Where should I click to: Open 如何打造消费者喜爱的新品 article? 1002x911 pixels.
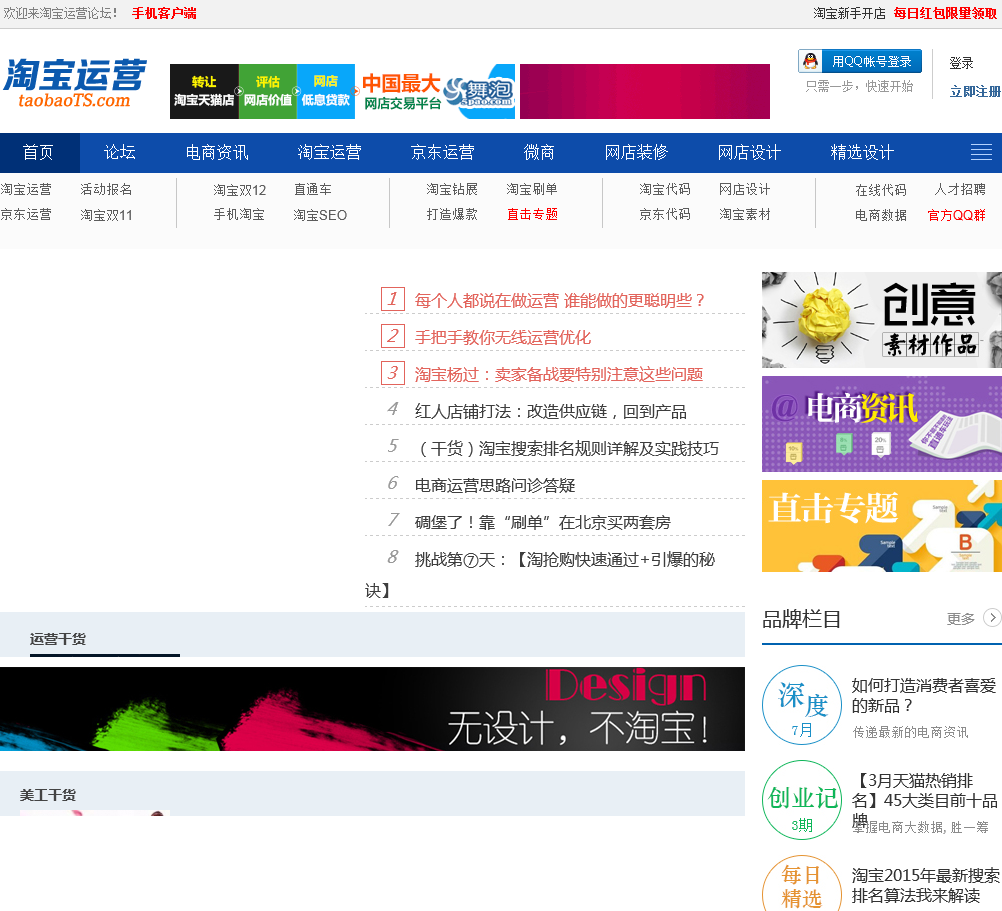point(923,696)
